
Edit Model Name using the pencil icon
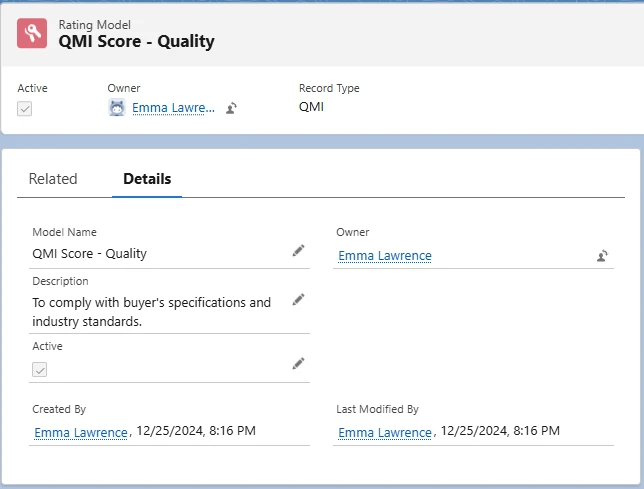[x=298, y=251]
